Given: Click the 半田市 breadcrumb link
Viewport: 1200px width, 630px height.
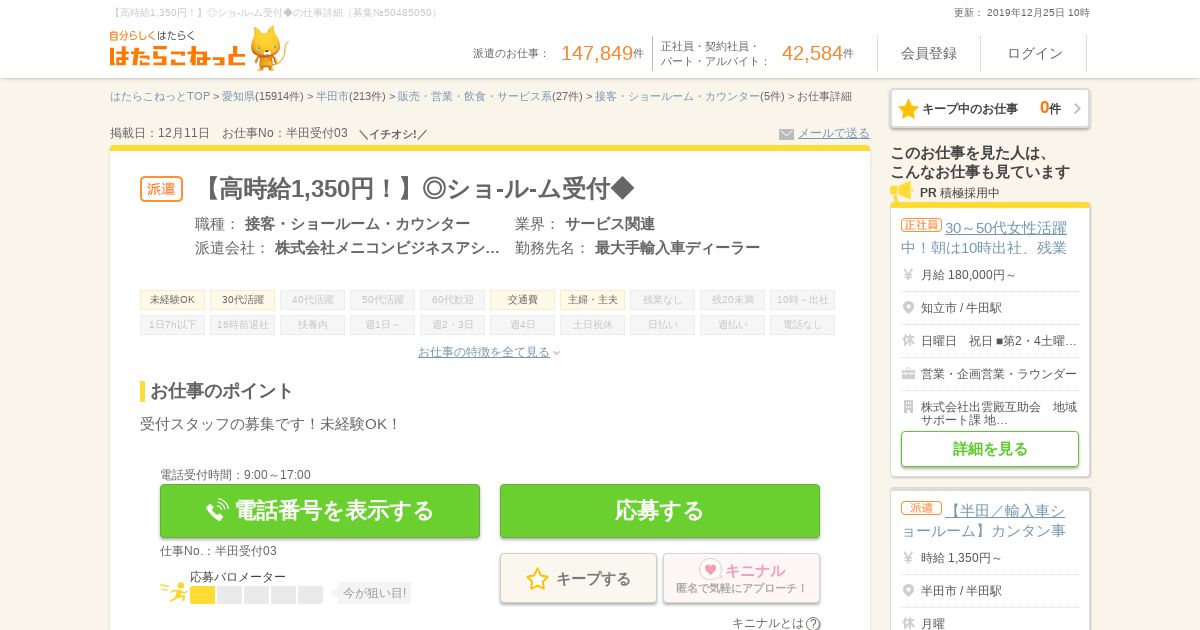Looking at the screenshot, I should pos(333,97).
